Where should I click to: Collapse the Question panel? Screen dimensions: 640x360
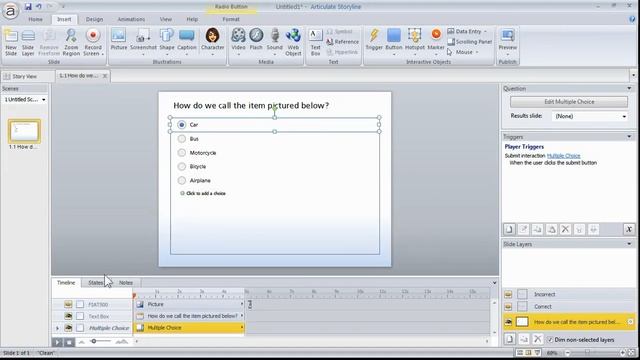[629, 89]
